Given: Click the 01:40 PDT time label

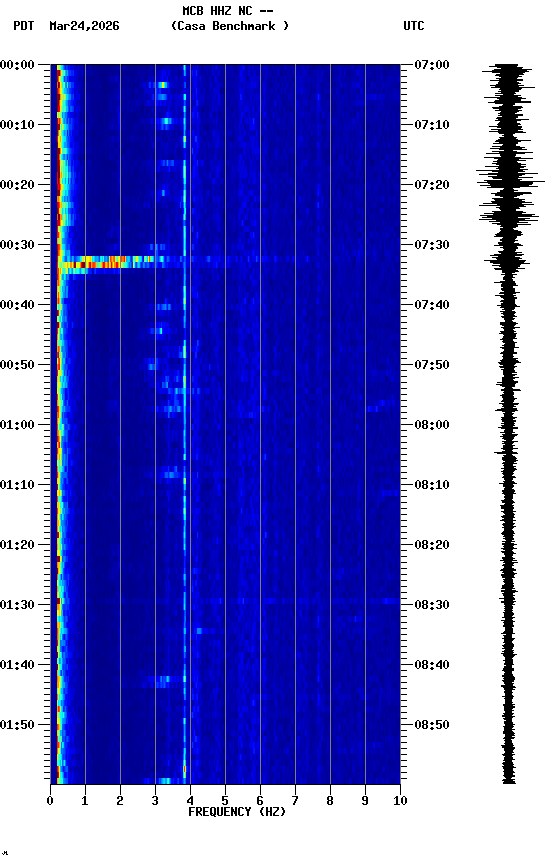Looking at the screenshot, I should tap(17, 665).
